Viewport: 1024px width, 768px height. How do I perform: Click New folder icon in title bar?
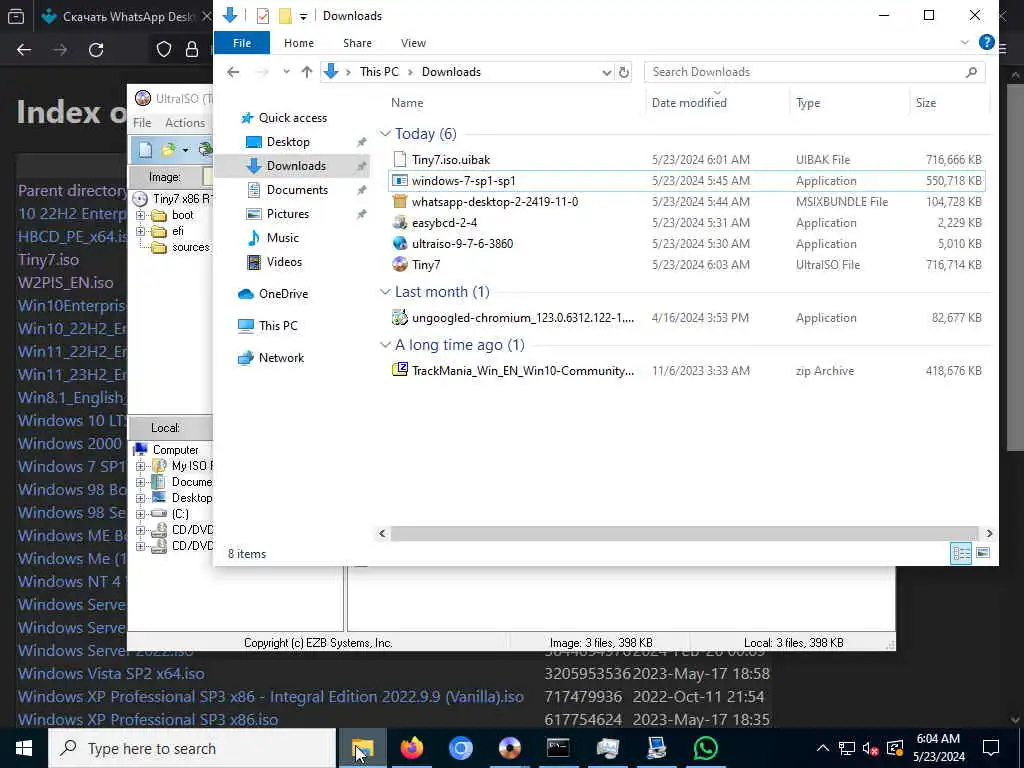(x=285, y=16)
